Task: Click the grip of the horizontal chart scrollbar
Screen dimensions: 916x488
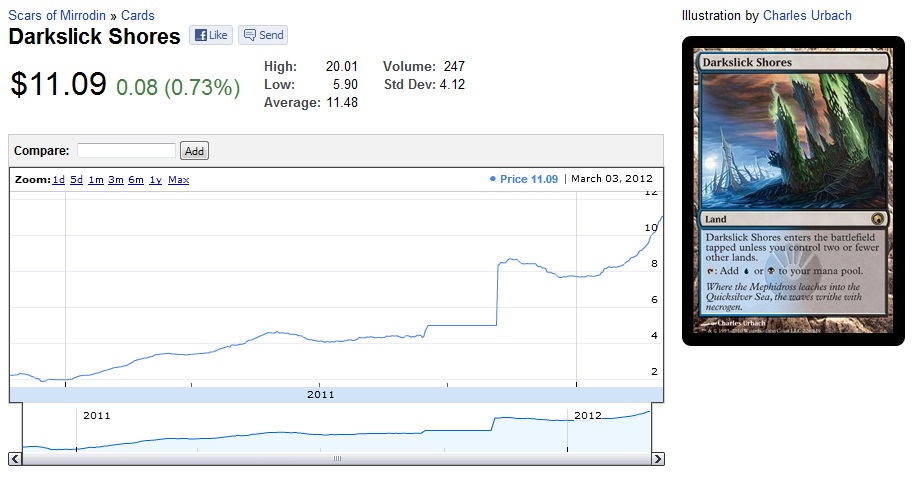Action: 337,458
